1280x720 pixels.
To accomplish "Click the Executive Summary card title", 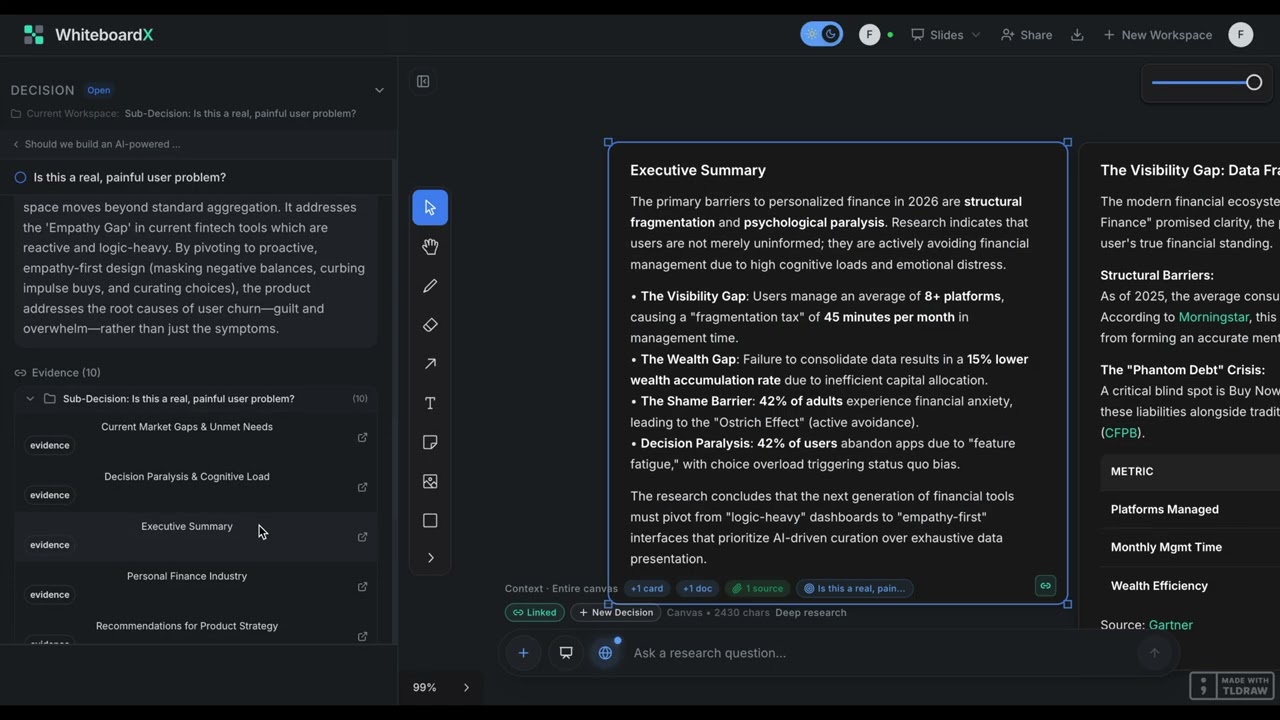I will [698, 170].
